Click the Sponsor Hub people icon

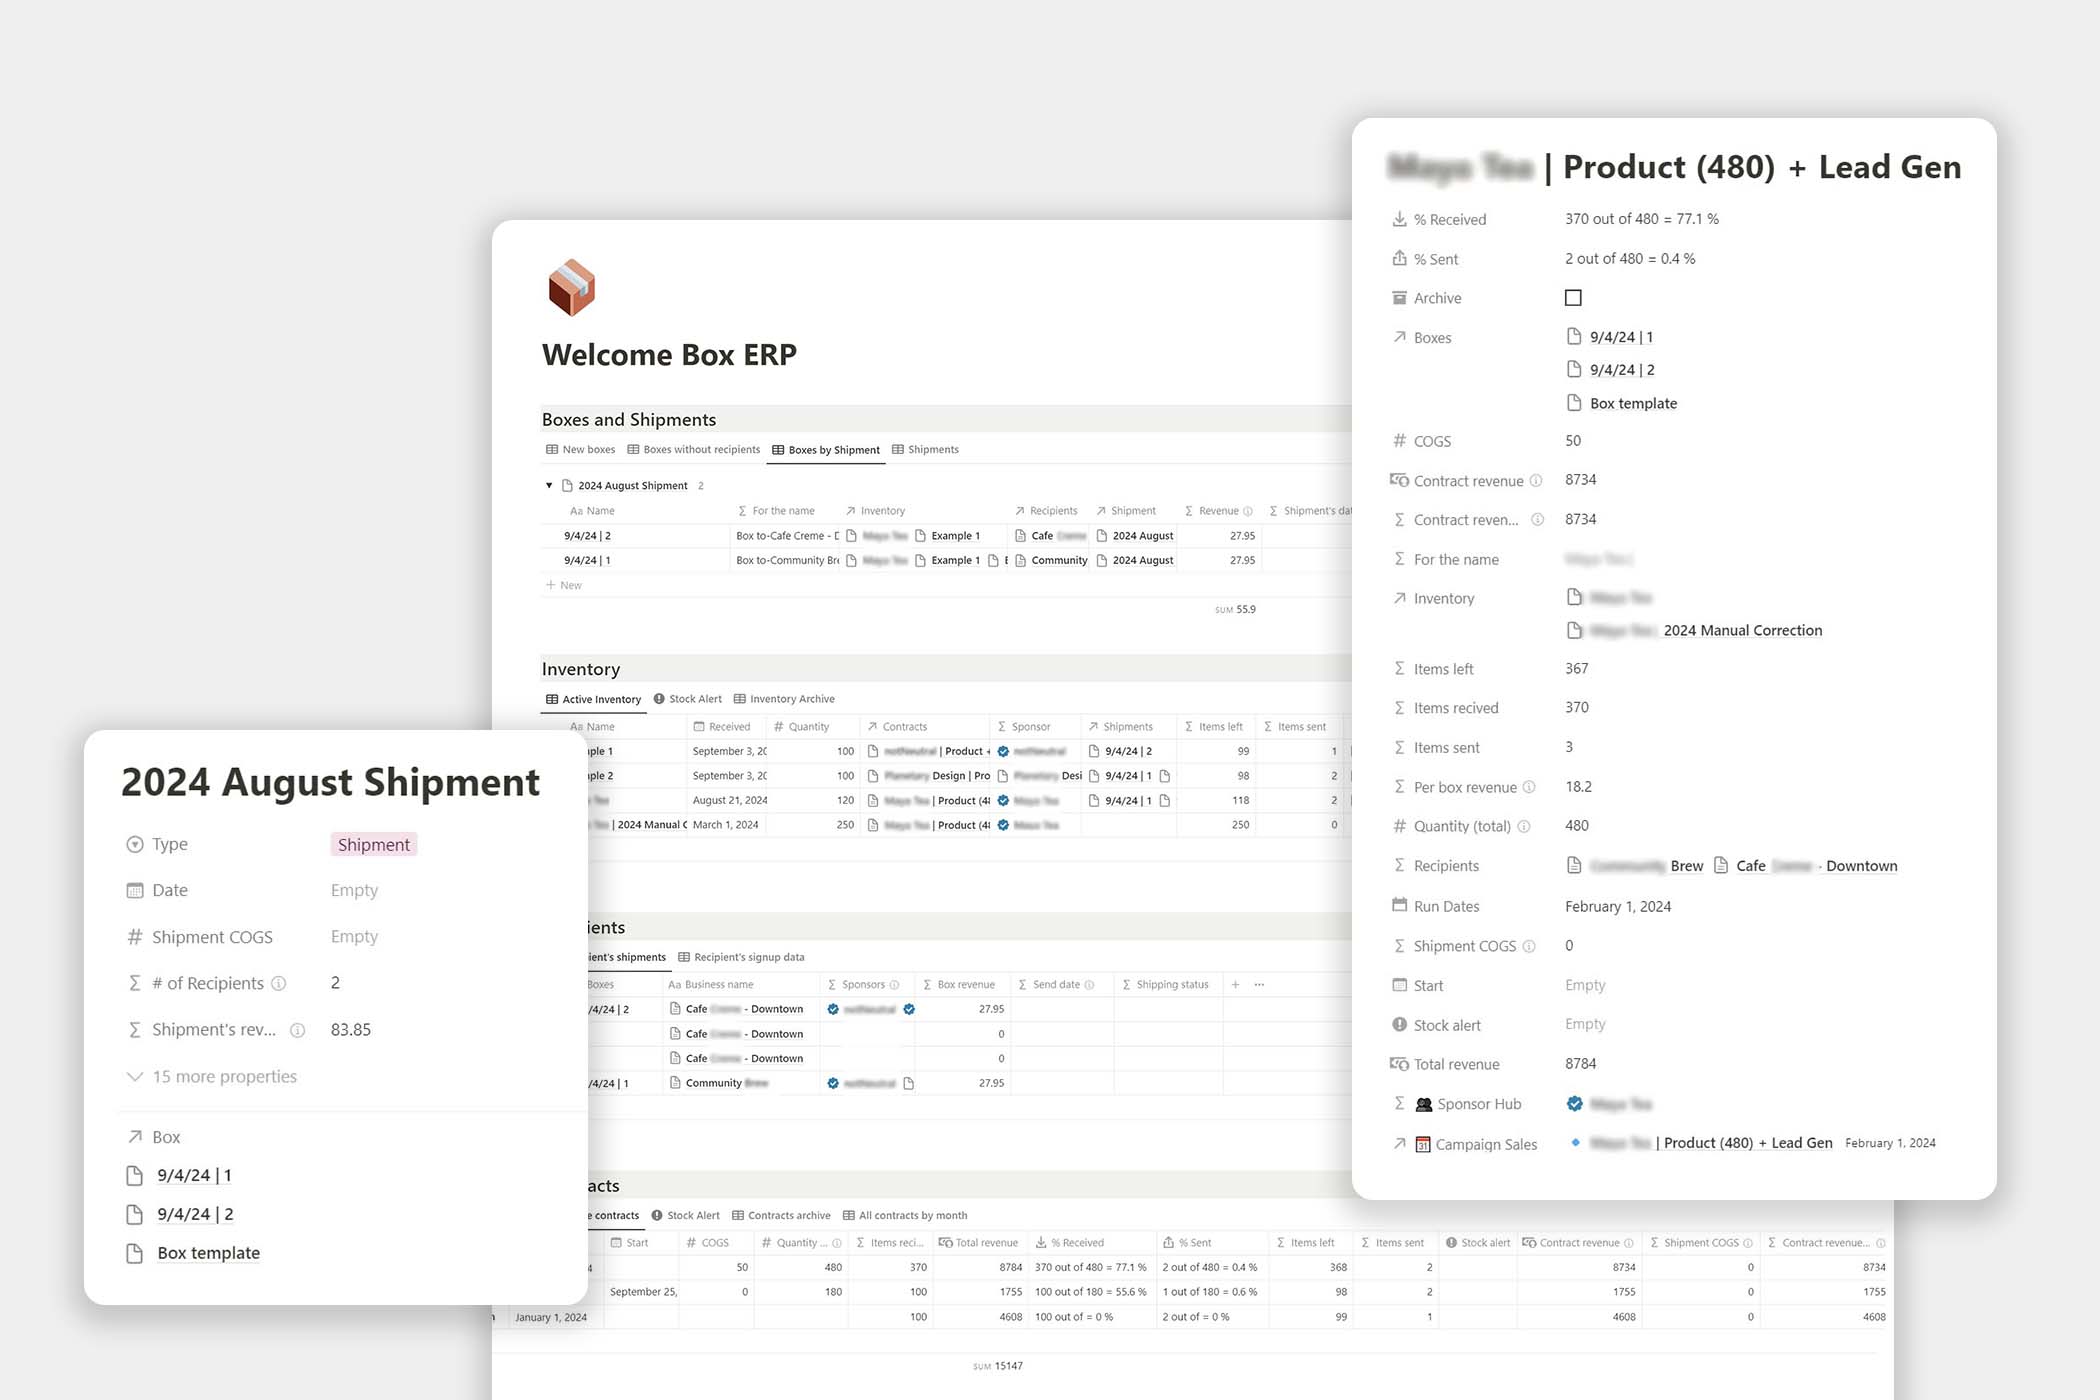[1423, 1103]
